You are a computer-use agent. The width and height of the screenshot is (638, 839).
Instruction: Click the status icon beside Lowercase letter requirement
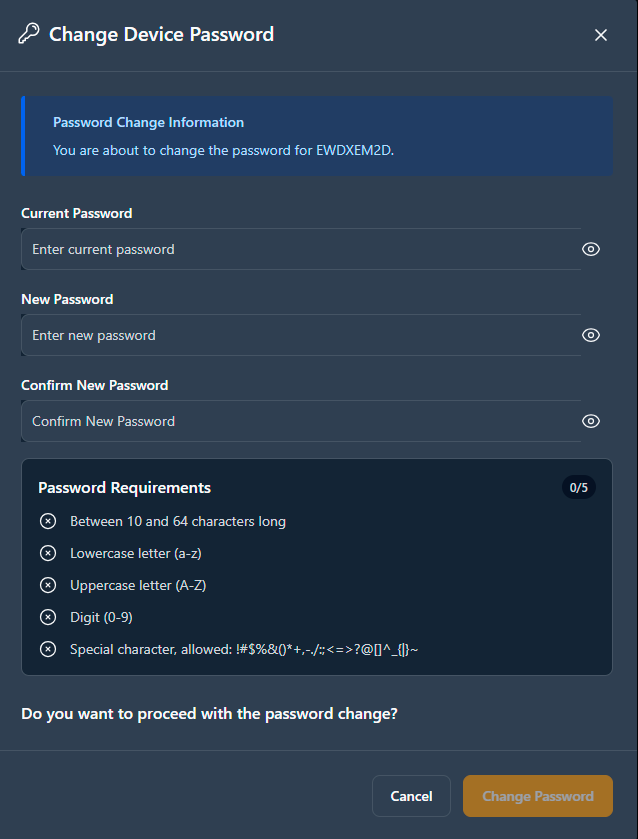pos(48,553)
